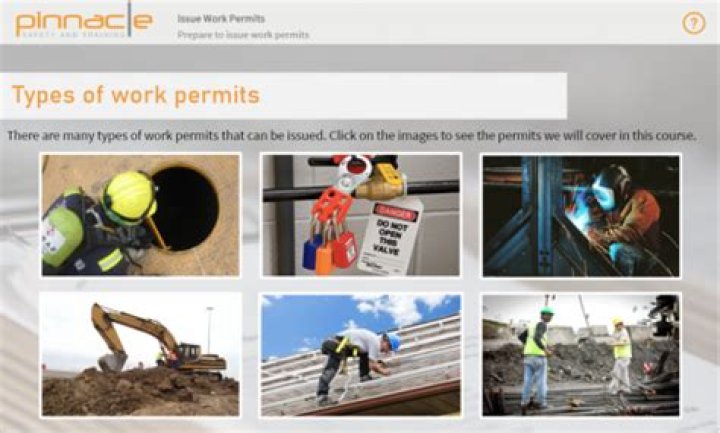
Task: Select the confined space manhole entry image
Action: pos(141,215)
